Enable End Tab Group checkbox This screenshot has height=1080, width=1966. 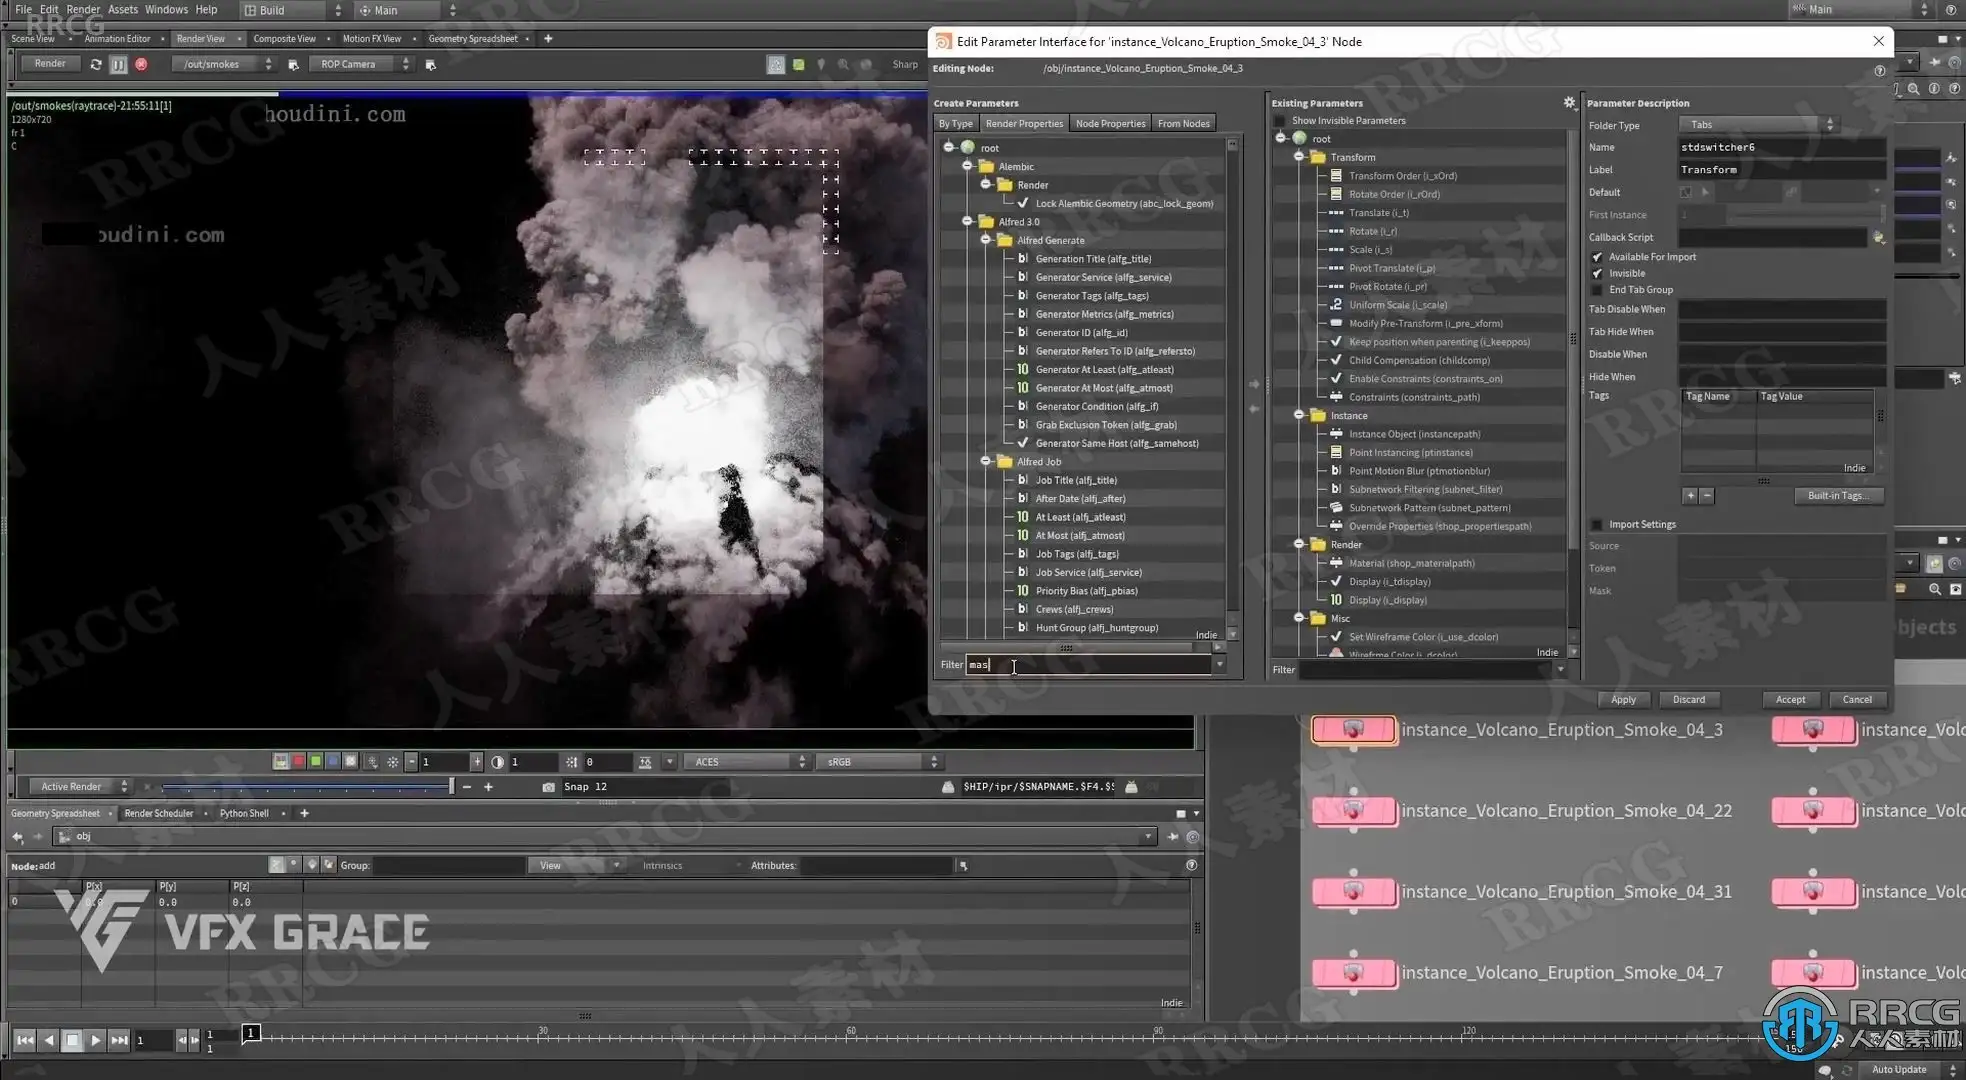[1597, 290]
